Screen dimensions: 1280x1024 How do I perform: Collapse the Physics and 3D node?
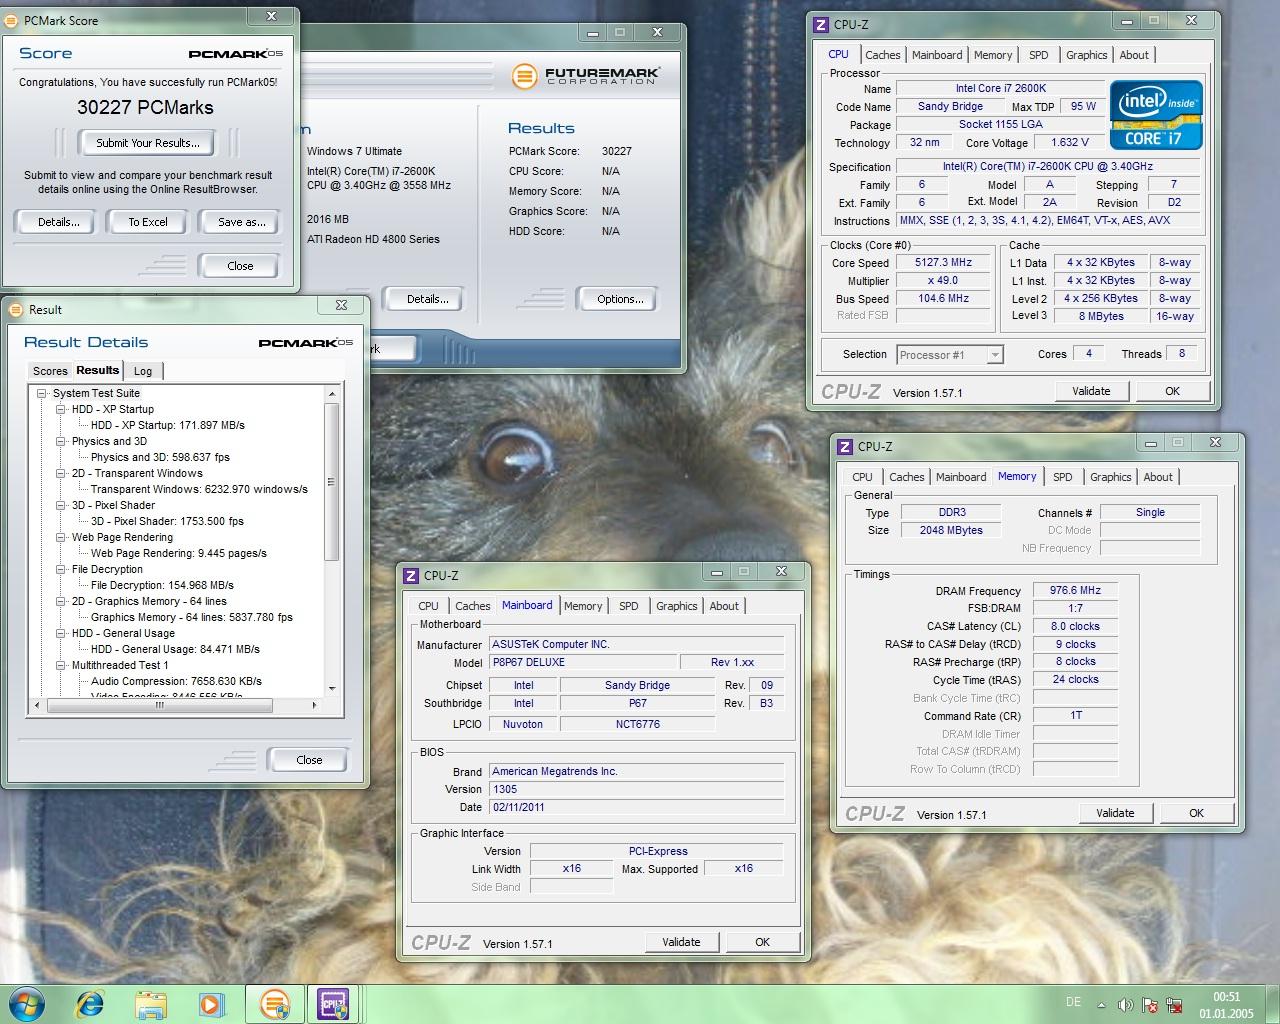[61, 441]
